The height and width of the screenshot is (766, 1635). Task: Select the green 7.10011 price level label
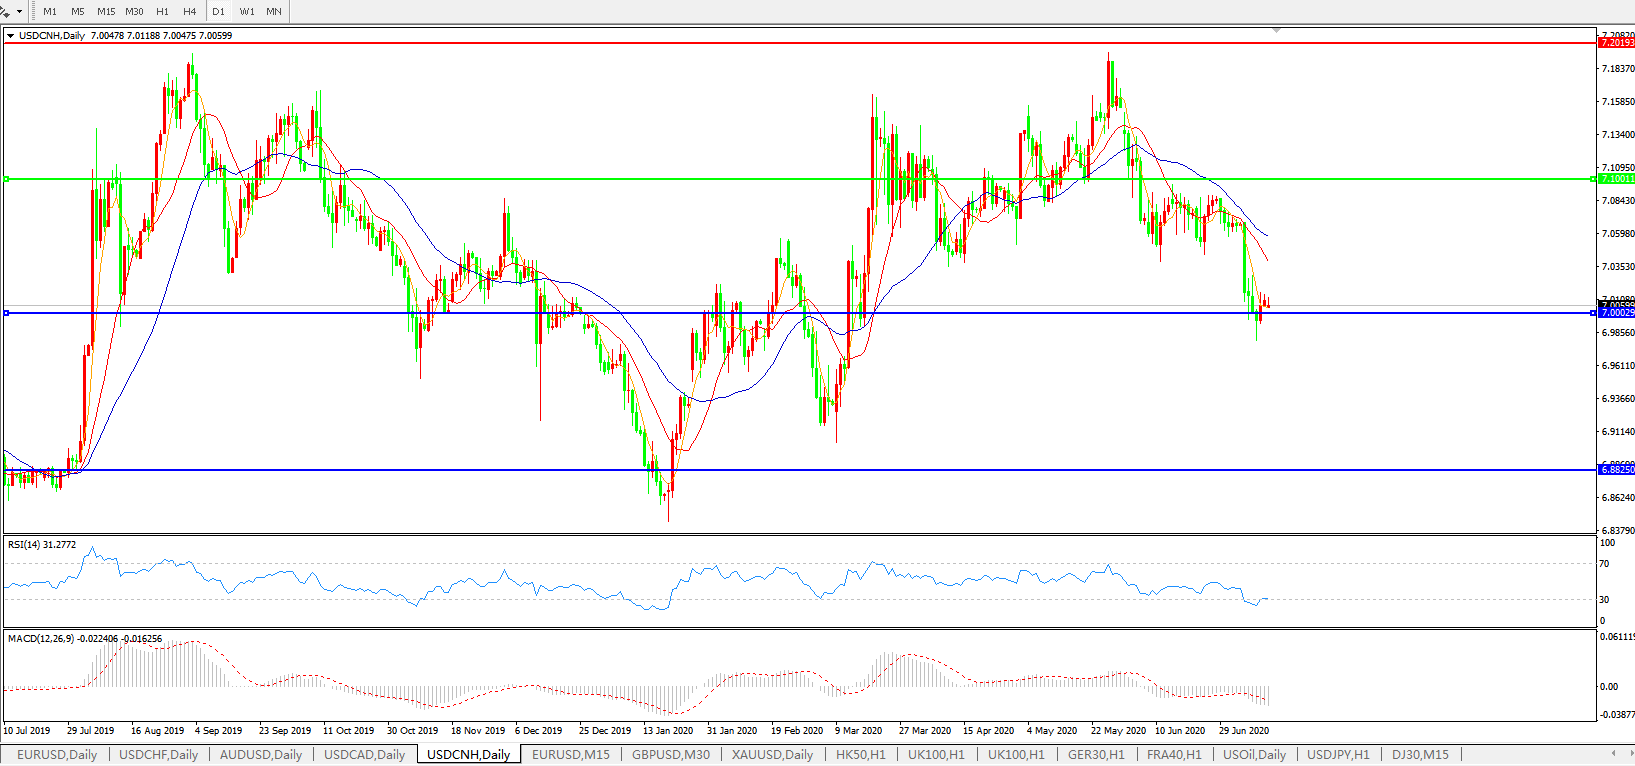coord(1616,179)
